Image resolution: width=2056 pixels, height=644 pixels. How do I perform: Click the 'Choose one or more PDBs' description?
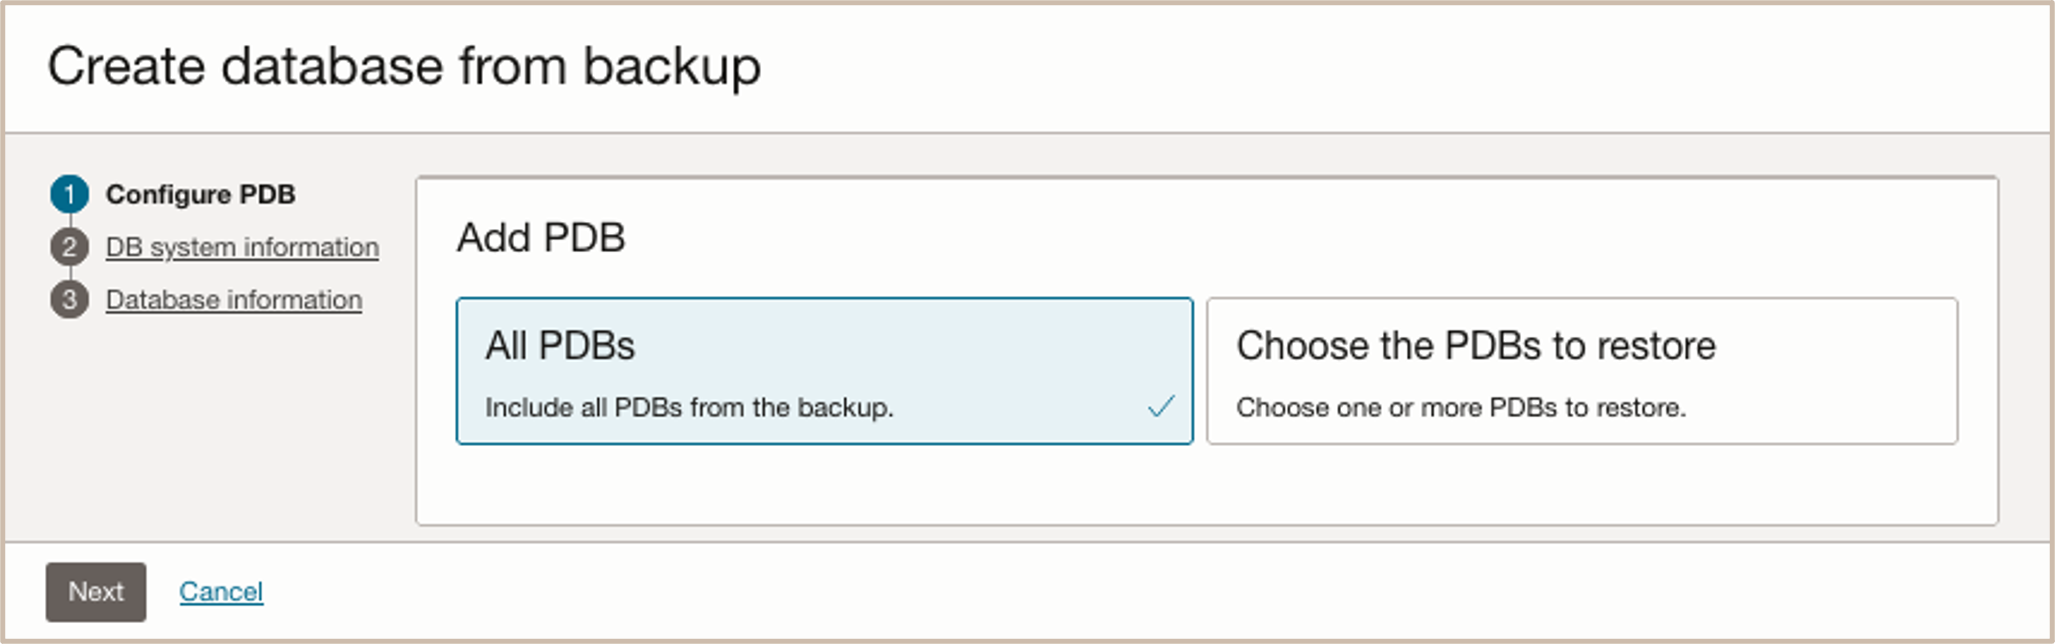1460,408
